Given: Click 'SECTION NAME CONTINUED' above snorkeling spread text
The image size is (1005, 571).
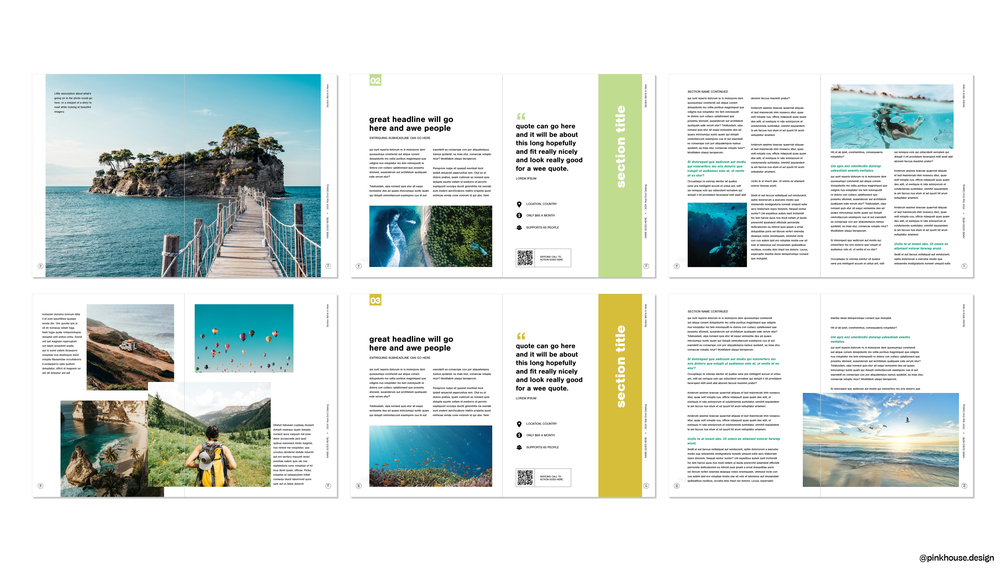Looking at the screenshot, I should click(708, 92).
